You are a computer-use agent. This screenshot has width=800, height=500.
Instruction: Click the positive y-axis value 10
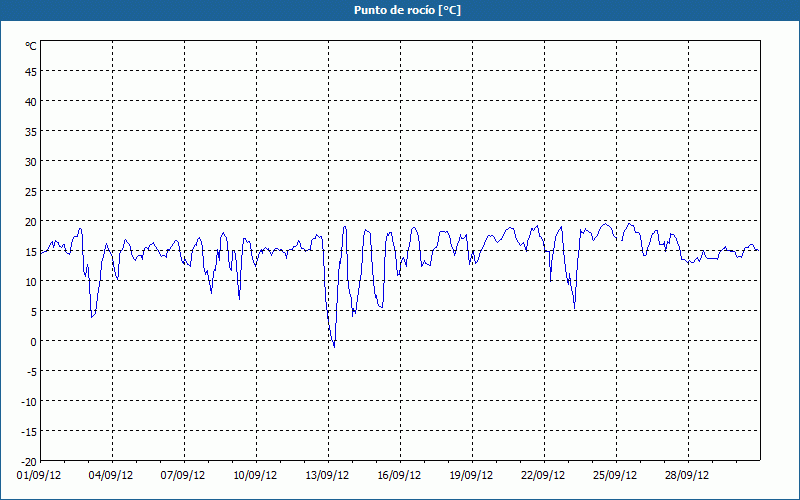point(31,282)
